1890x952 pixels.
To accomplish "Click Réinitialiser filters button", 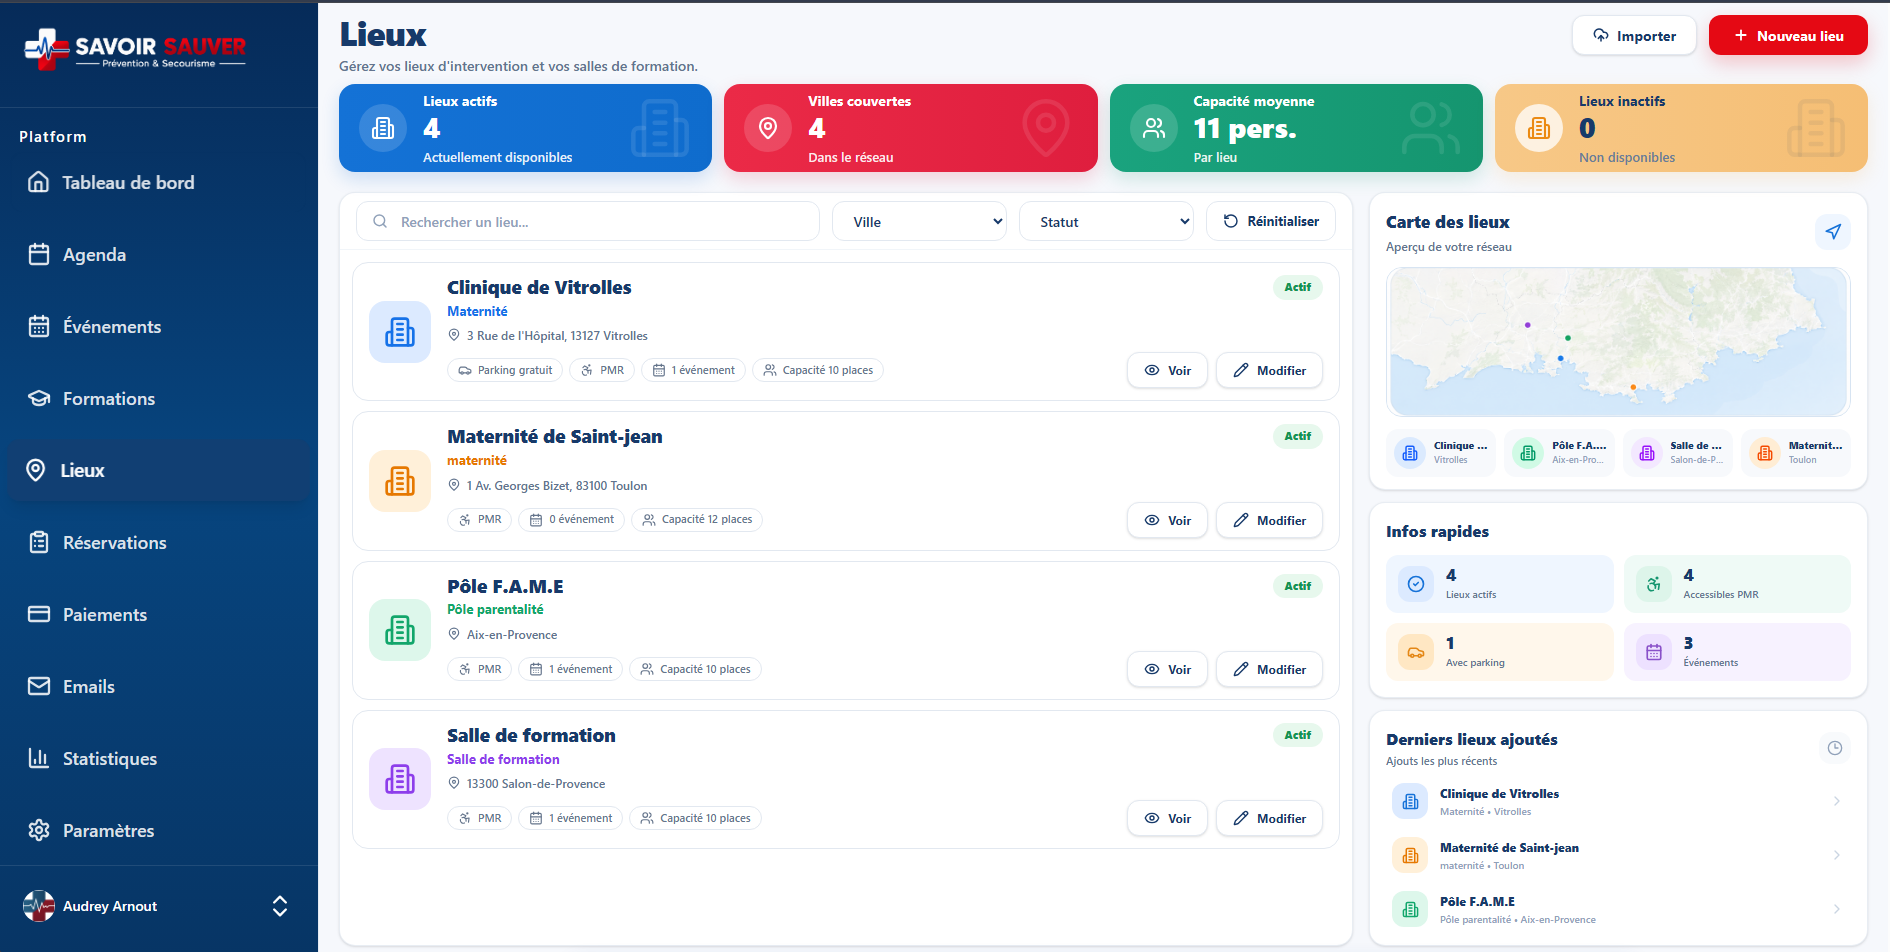I will coord(1271,221).
